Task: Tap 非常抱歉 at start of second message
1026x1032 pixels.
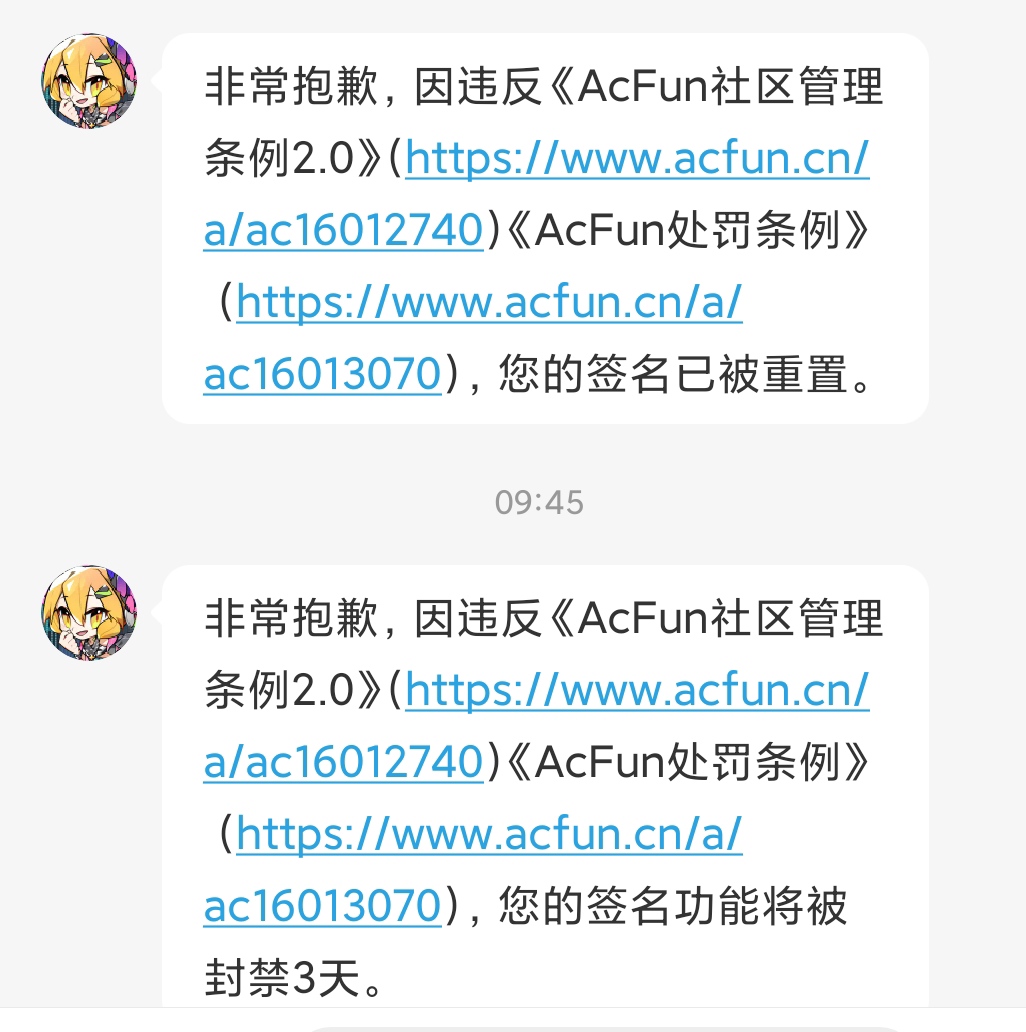Action: [x=292, y=618]
